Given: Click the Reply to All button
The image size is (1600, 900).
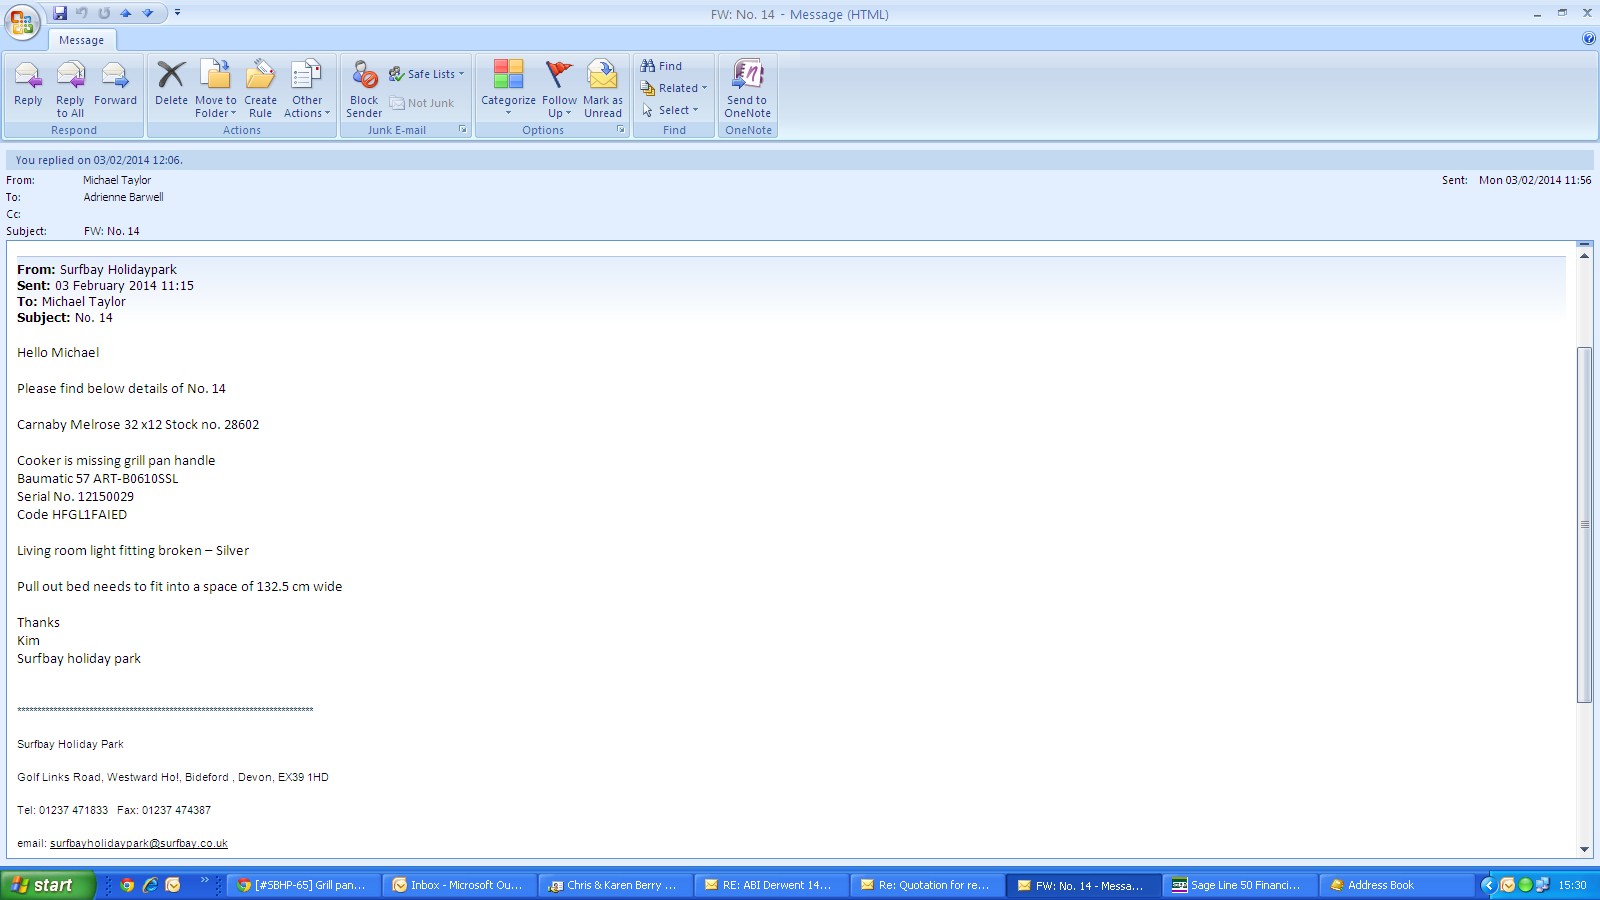Looking at the screenshot, I should (70, 89).
